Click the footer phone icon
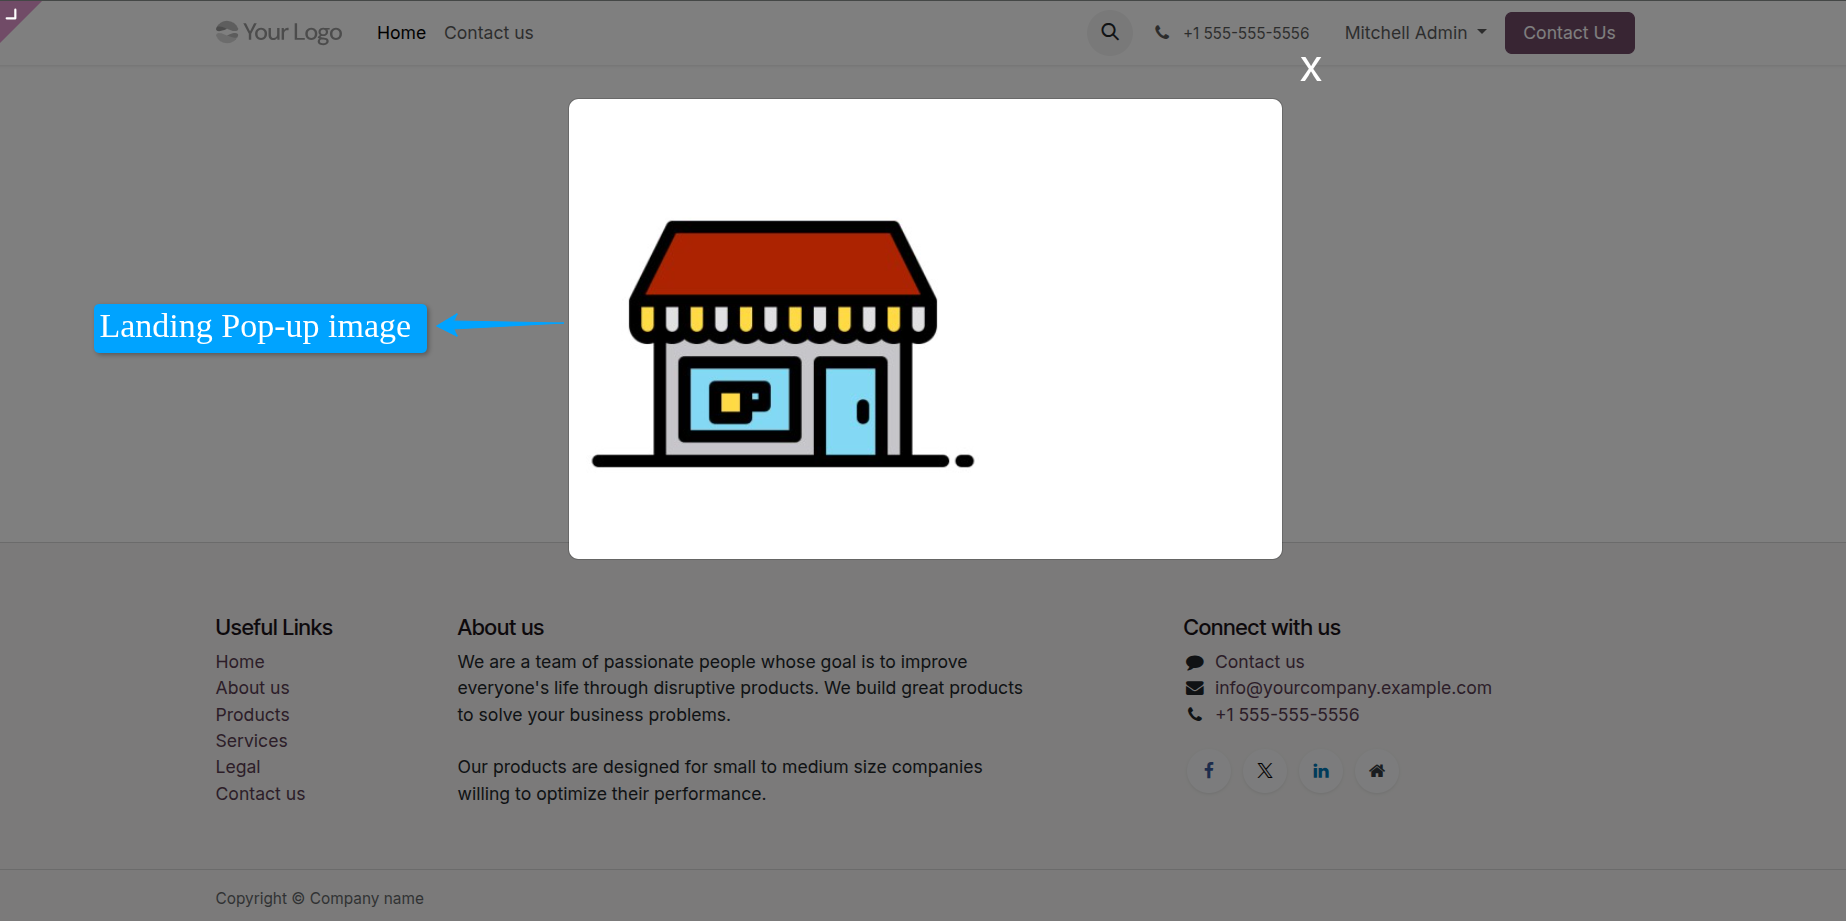This screenshot has height=921, width=1846. coord(1194,715)
